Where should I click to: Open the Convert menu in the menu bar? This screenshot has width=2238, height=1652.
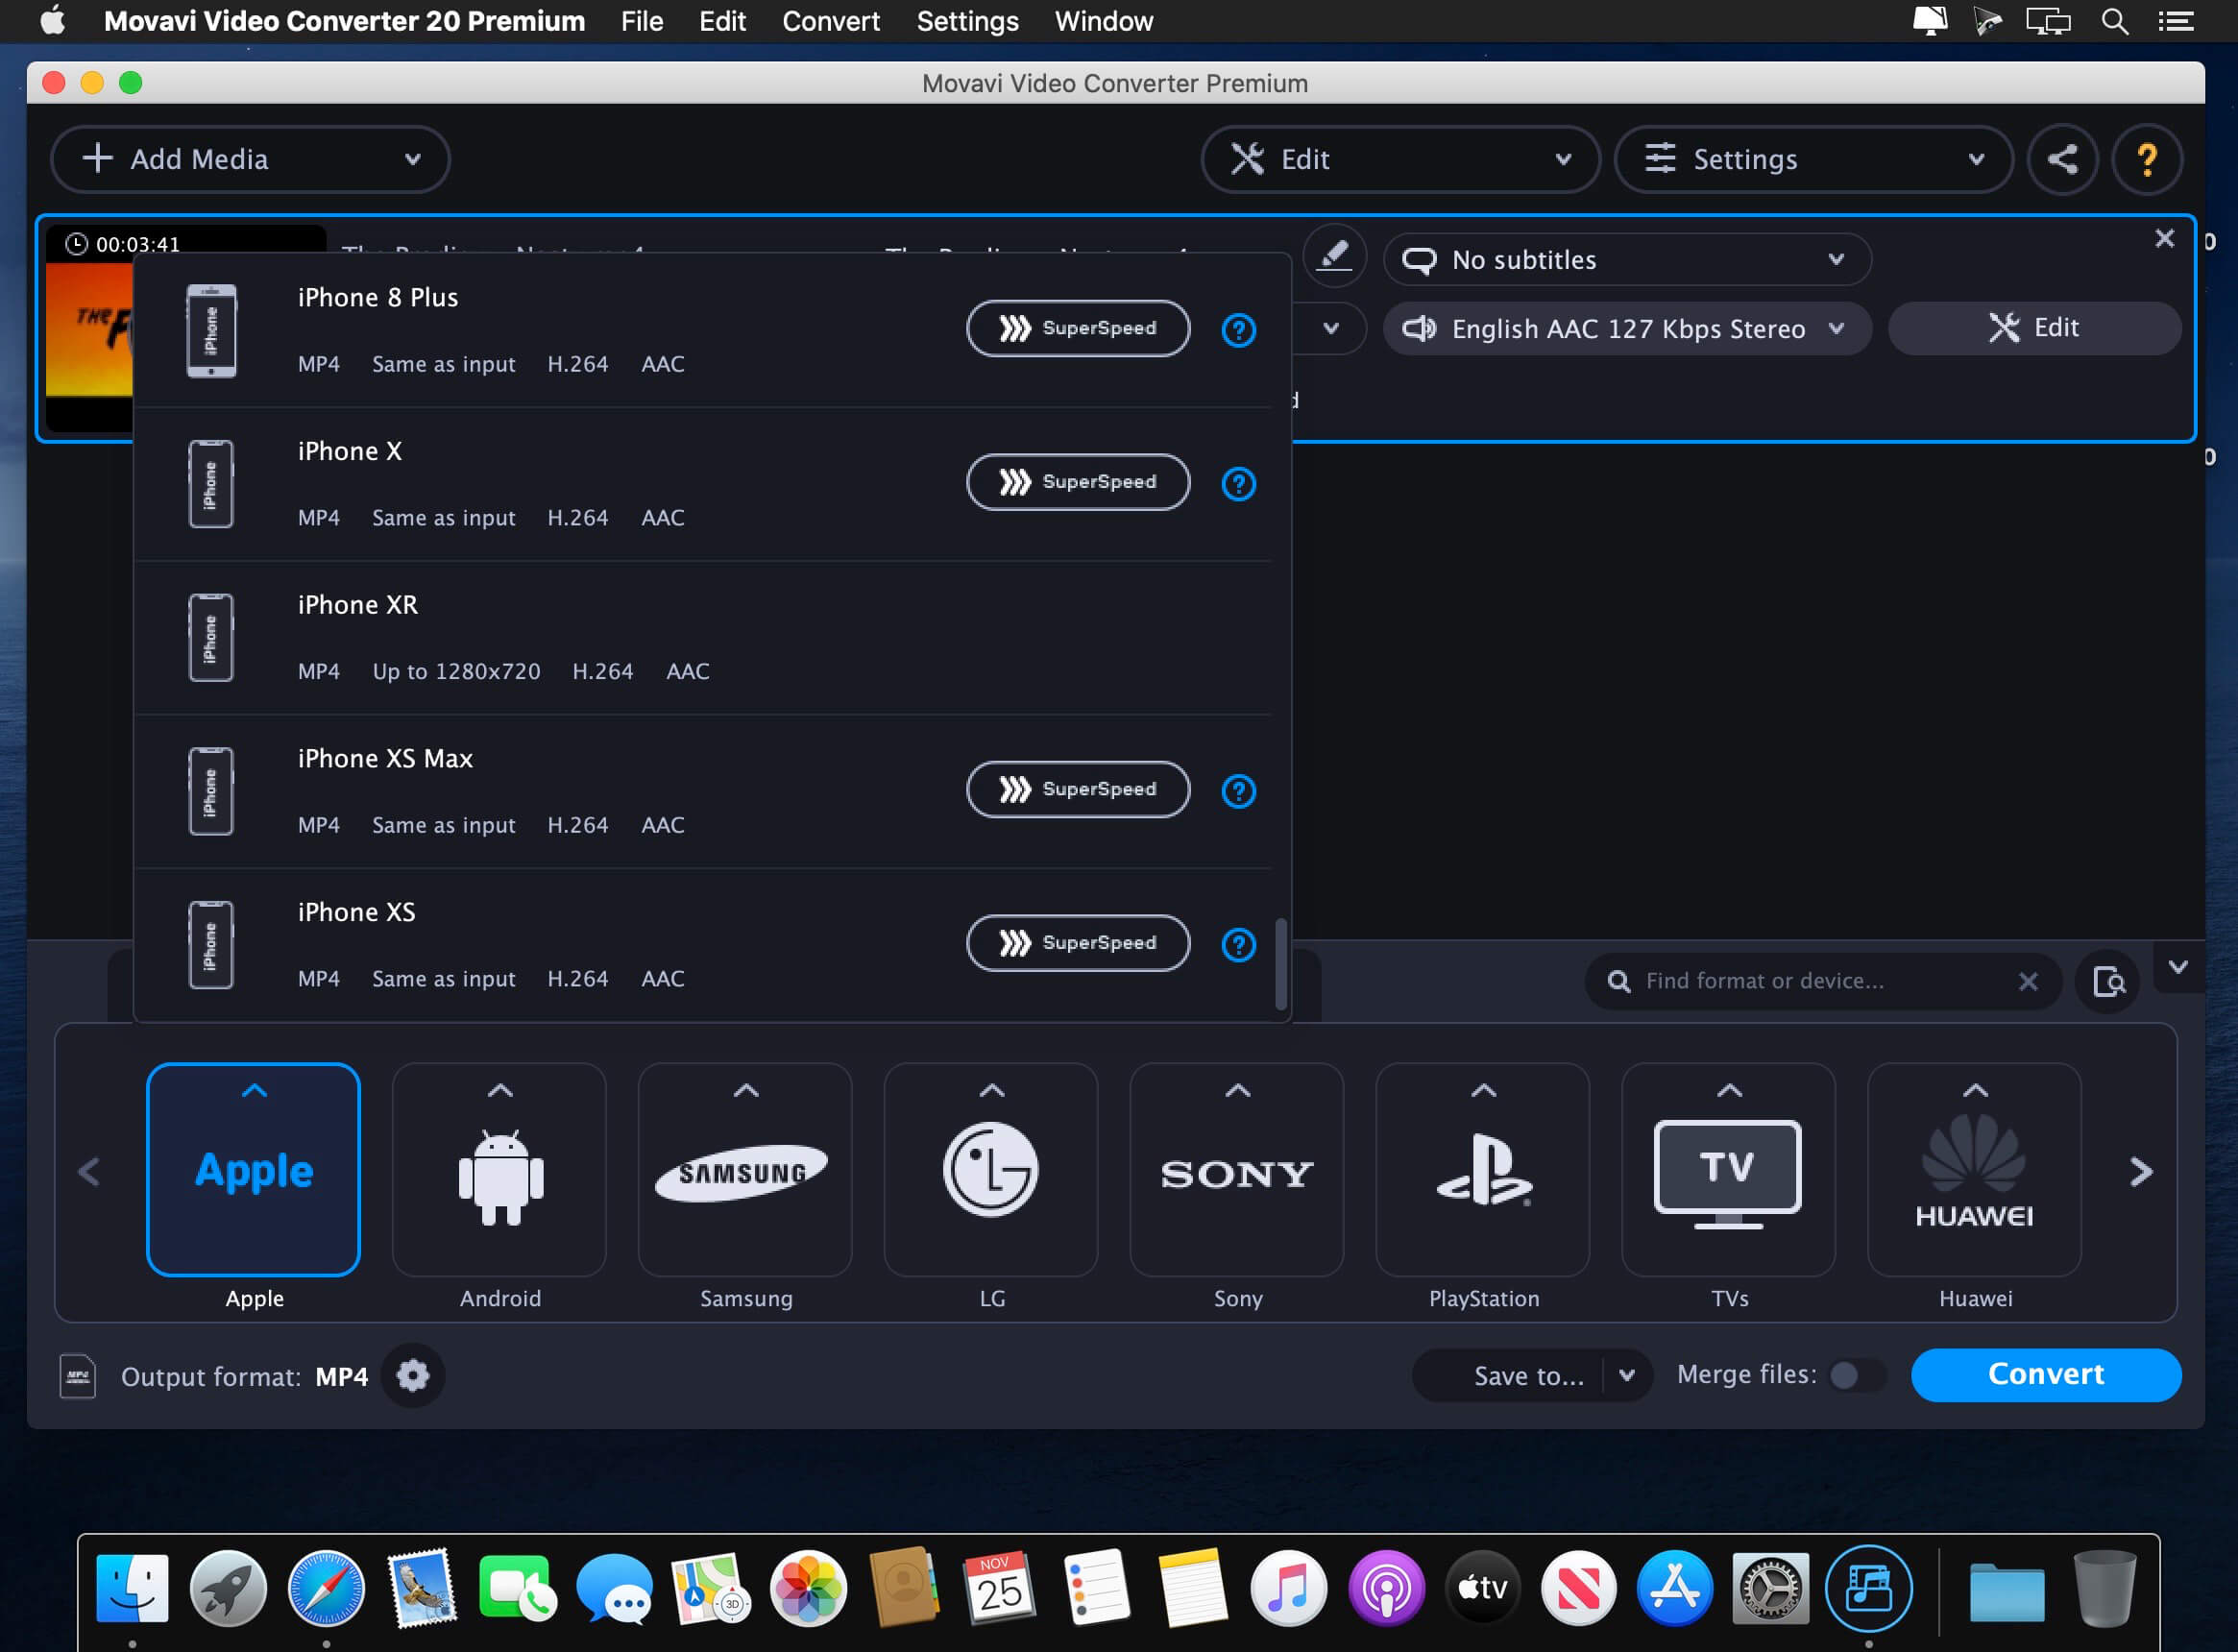(830, 21)
